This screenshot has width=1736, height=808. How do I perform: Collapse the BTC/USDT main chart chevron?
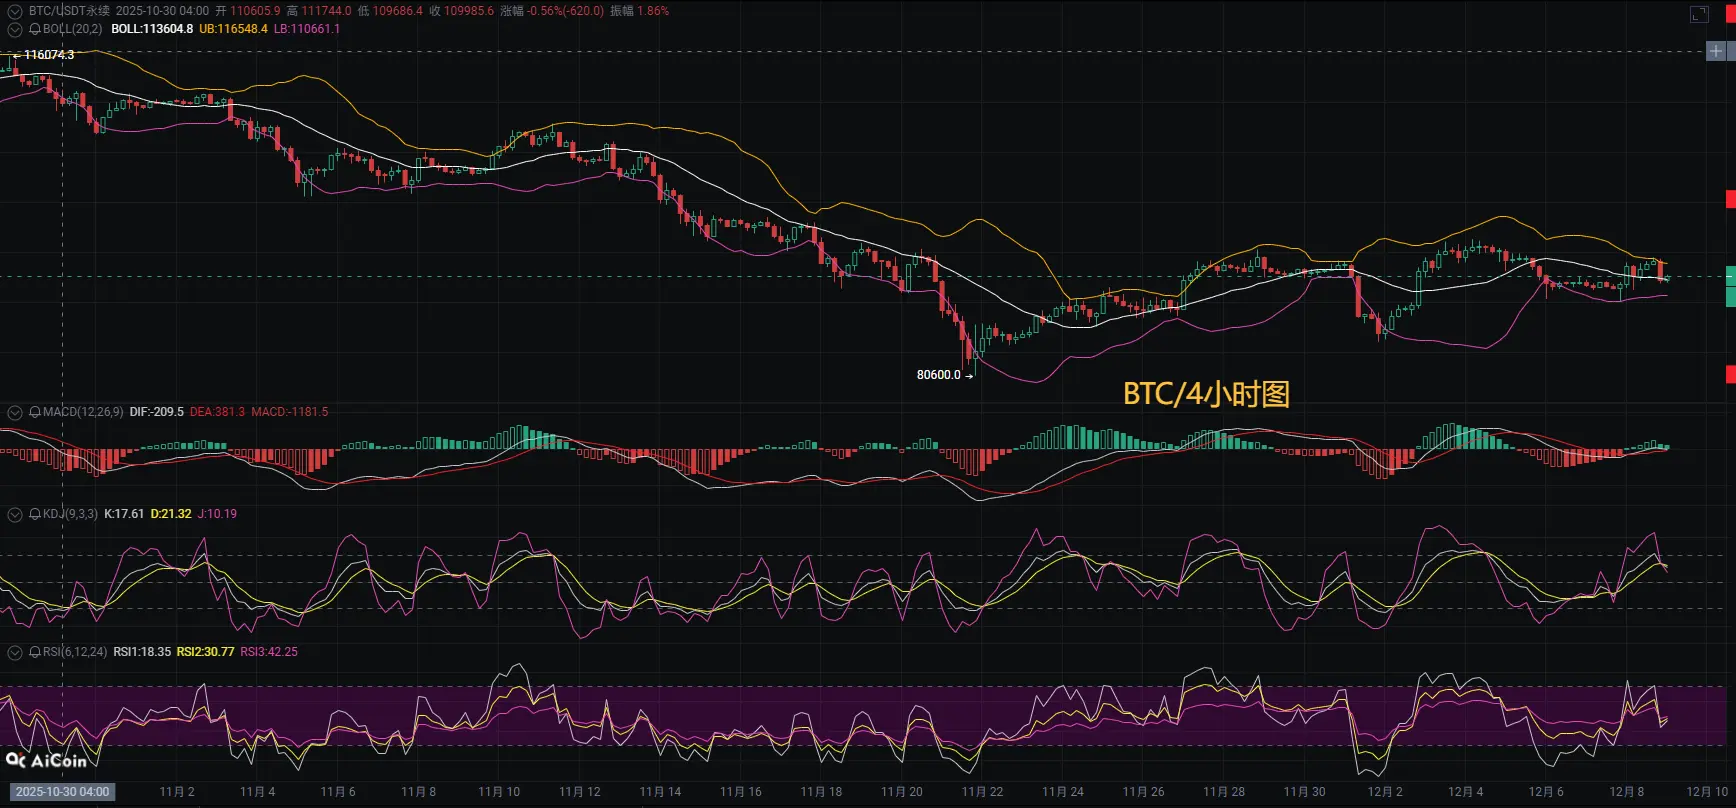pos(15,12)
